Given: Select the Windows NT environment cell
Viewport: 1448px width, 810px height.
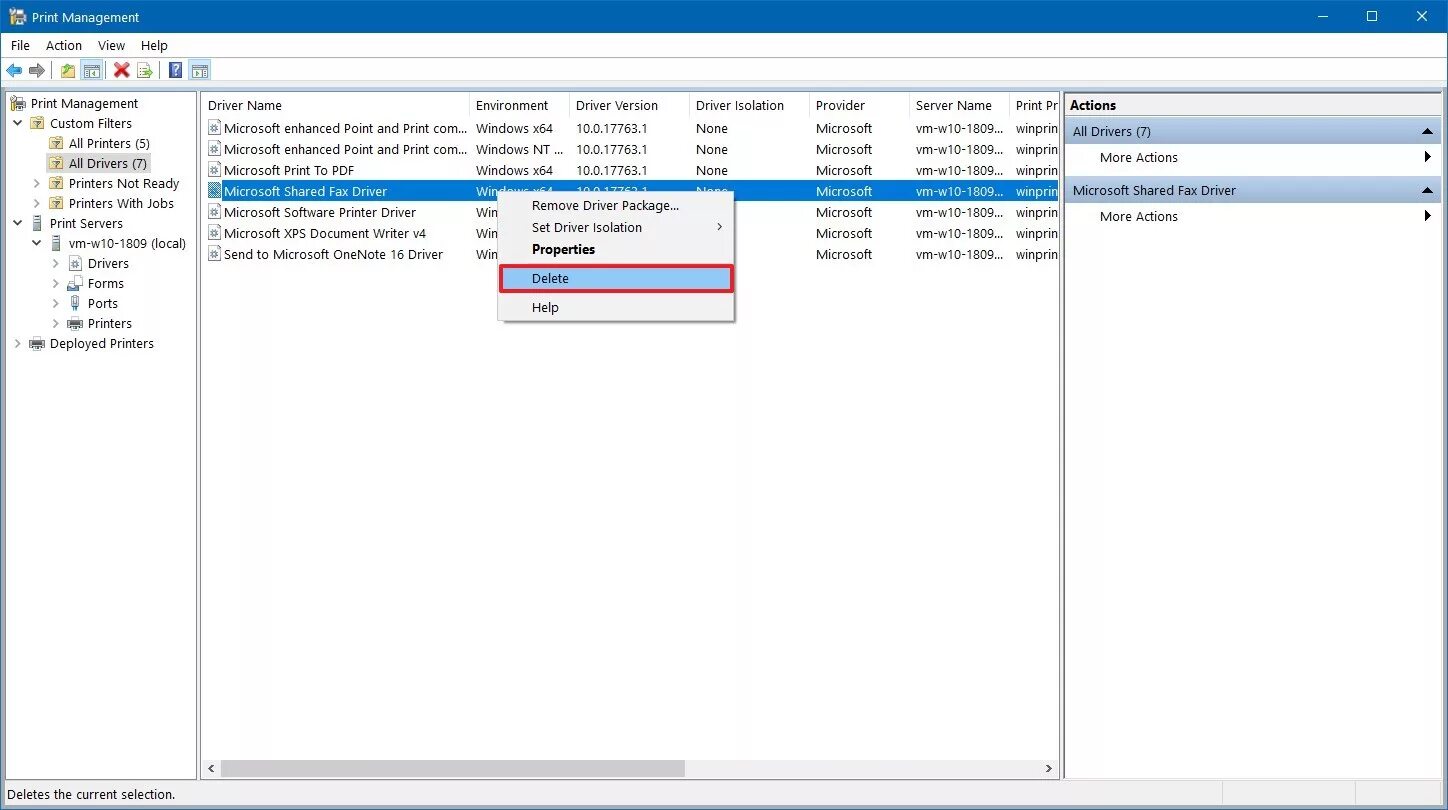Looking at the screenshot, I should point(519,149).
